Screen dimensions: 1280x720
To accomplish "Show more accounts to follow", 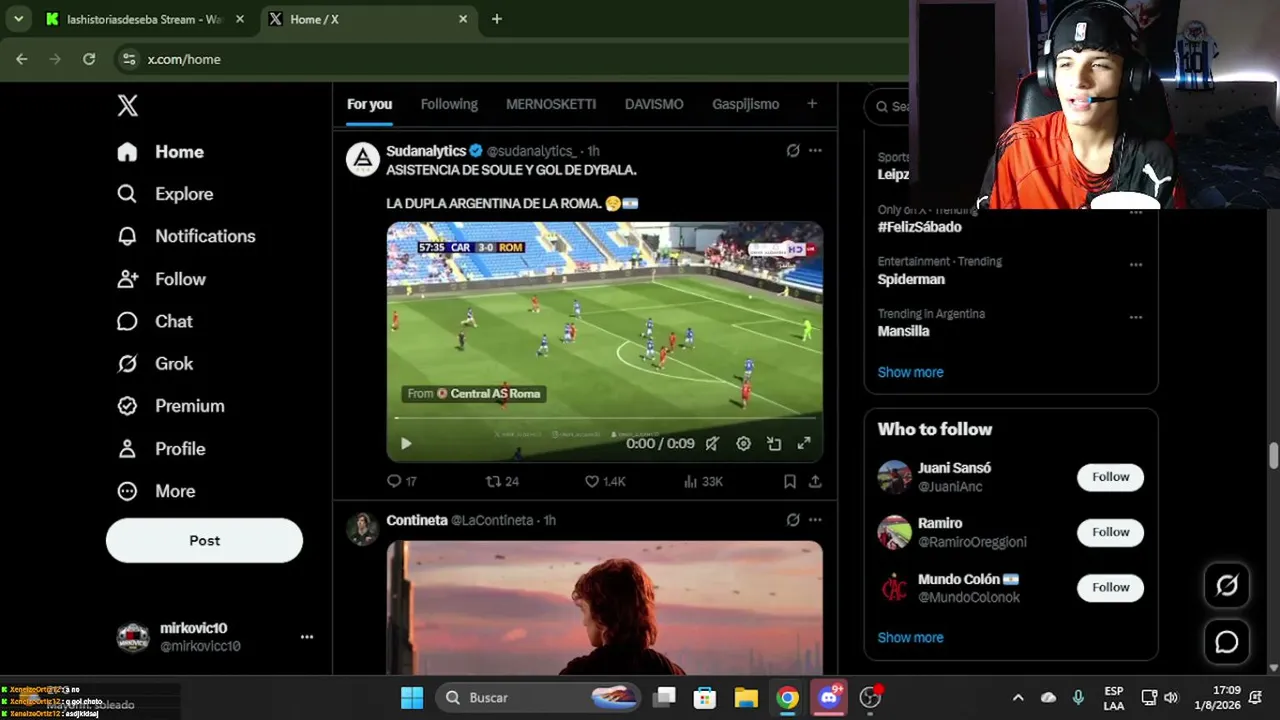I will (x=910, y=637).
